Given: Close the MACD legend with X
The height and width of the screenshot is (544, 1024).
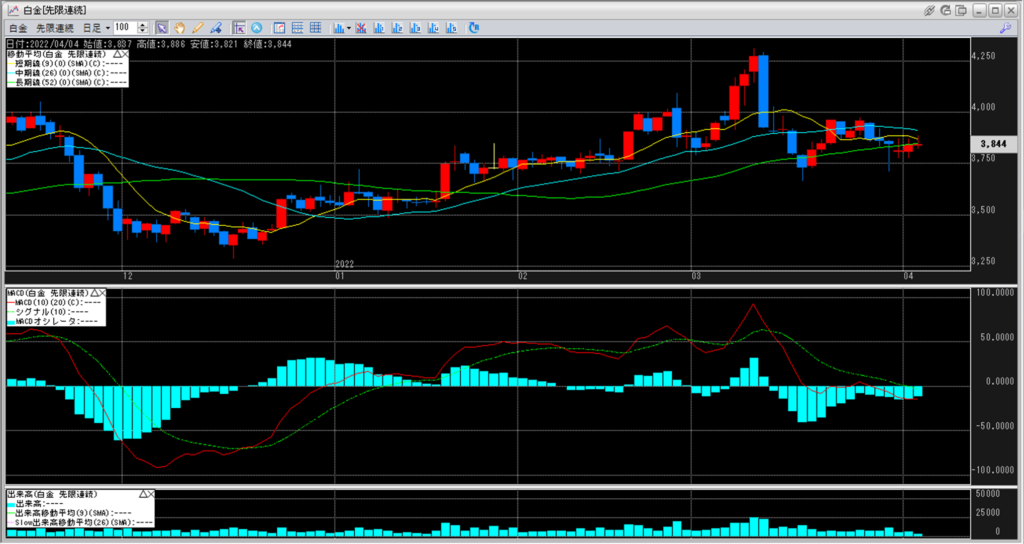Looking at the screenshot, I should click(102, 292).
